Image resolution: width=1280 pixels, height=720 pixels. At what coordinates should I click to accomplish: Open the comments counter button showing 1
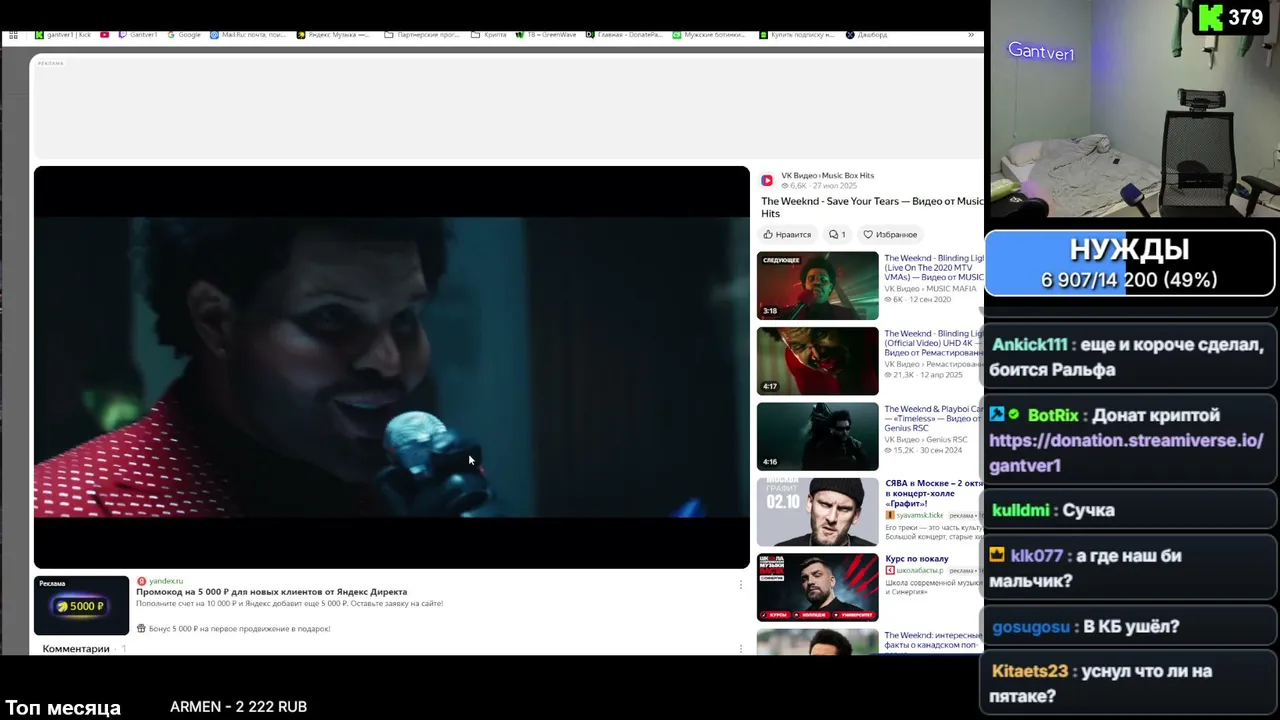tap(837, 234)
